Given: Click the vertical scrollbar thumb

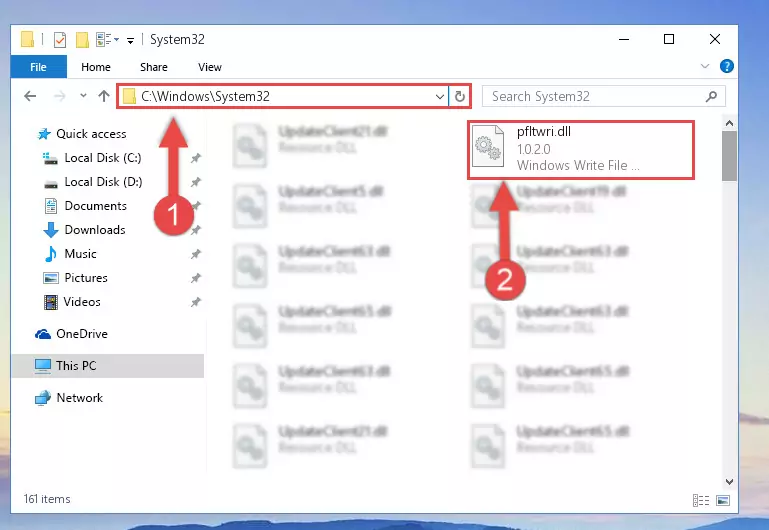Looking at the screenshot, I should [x=729, y=156].
